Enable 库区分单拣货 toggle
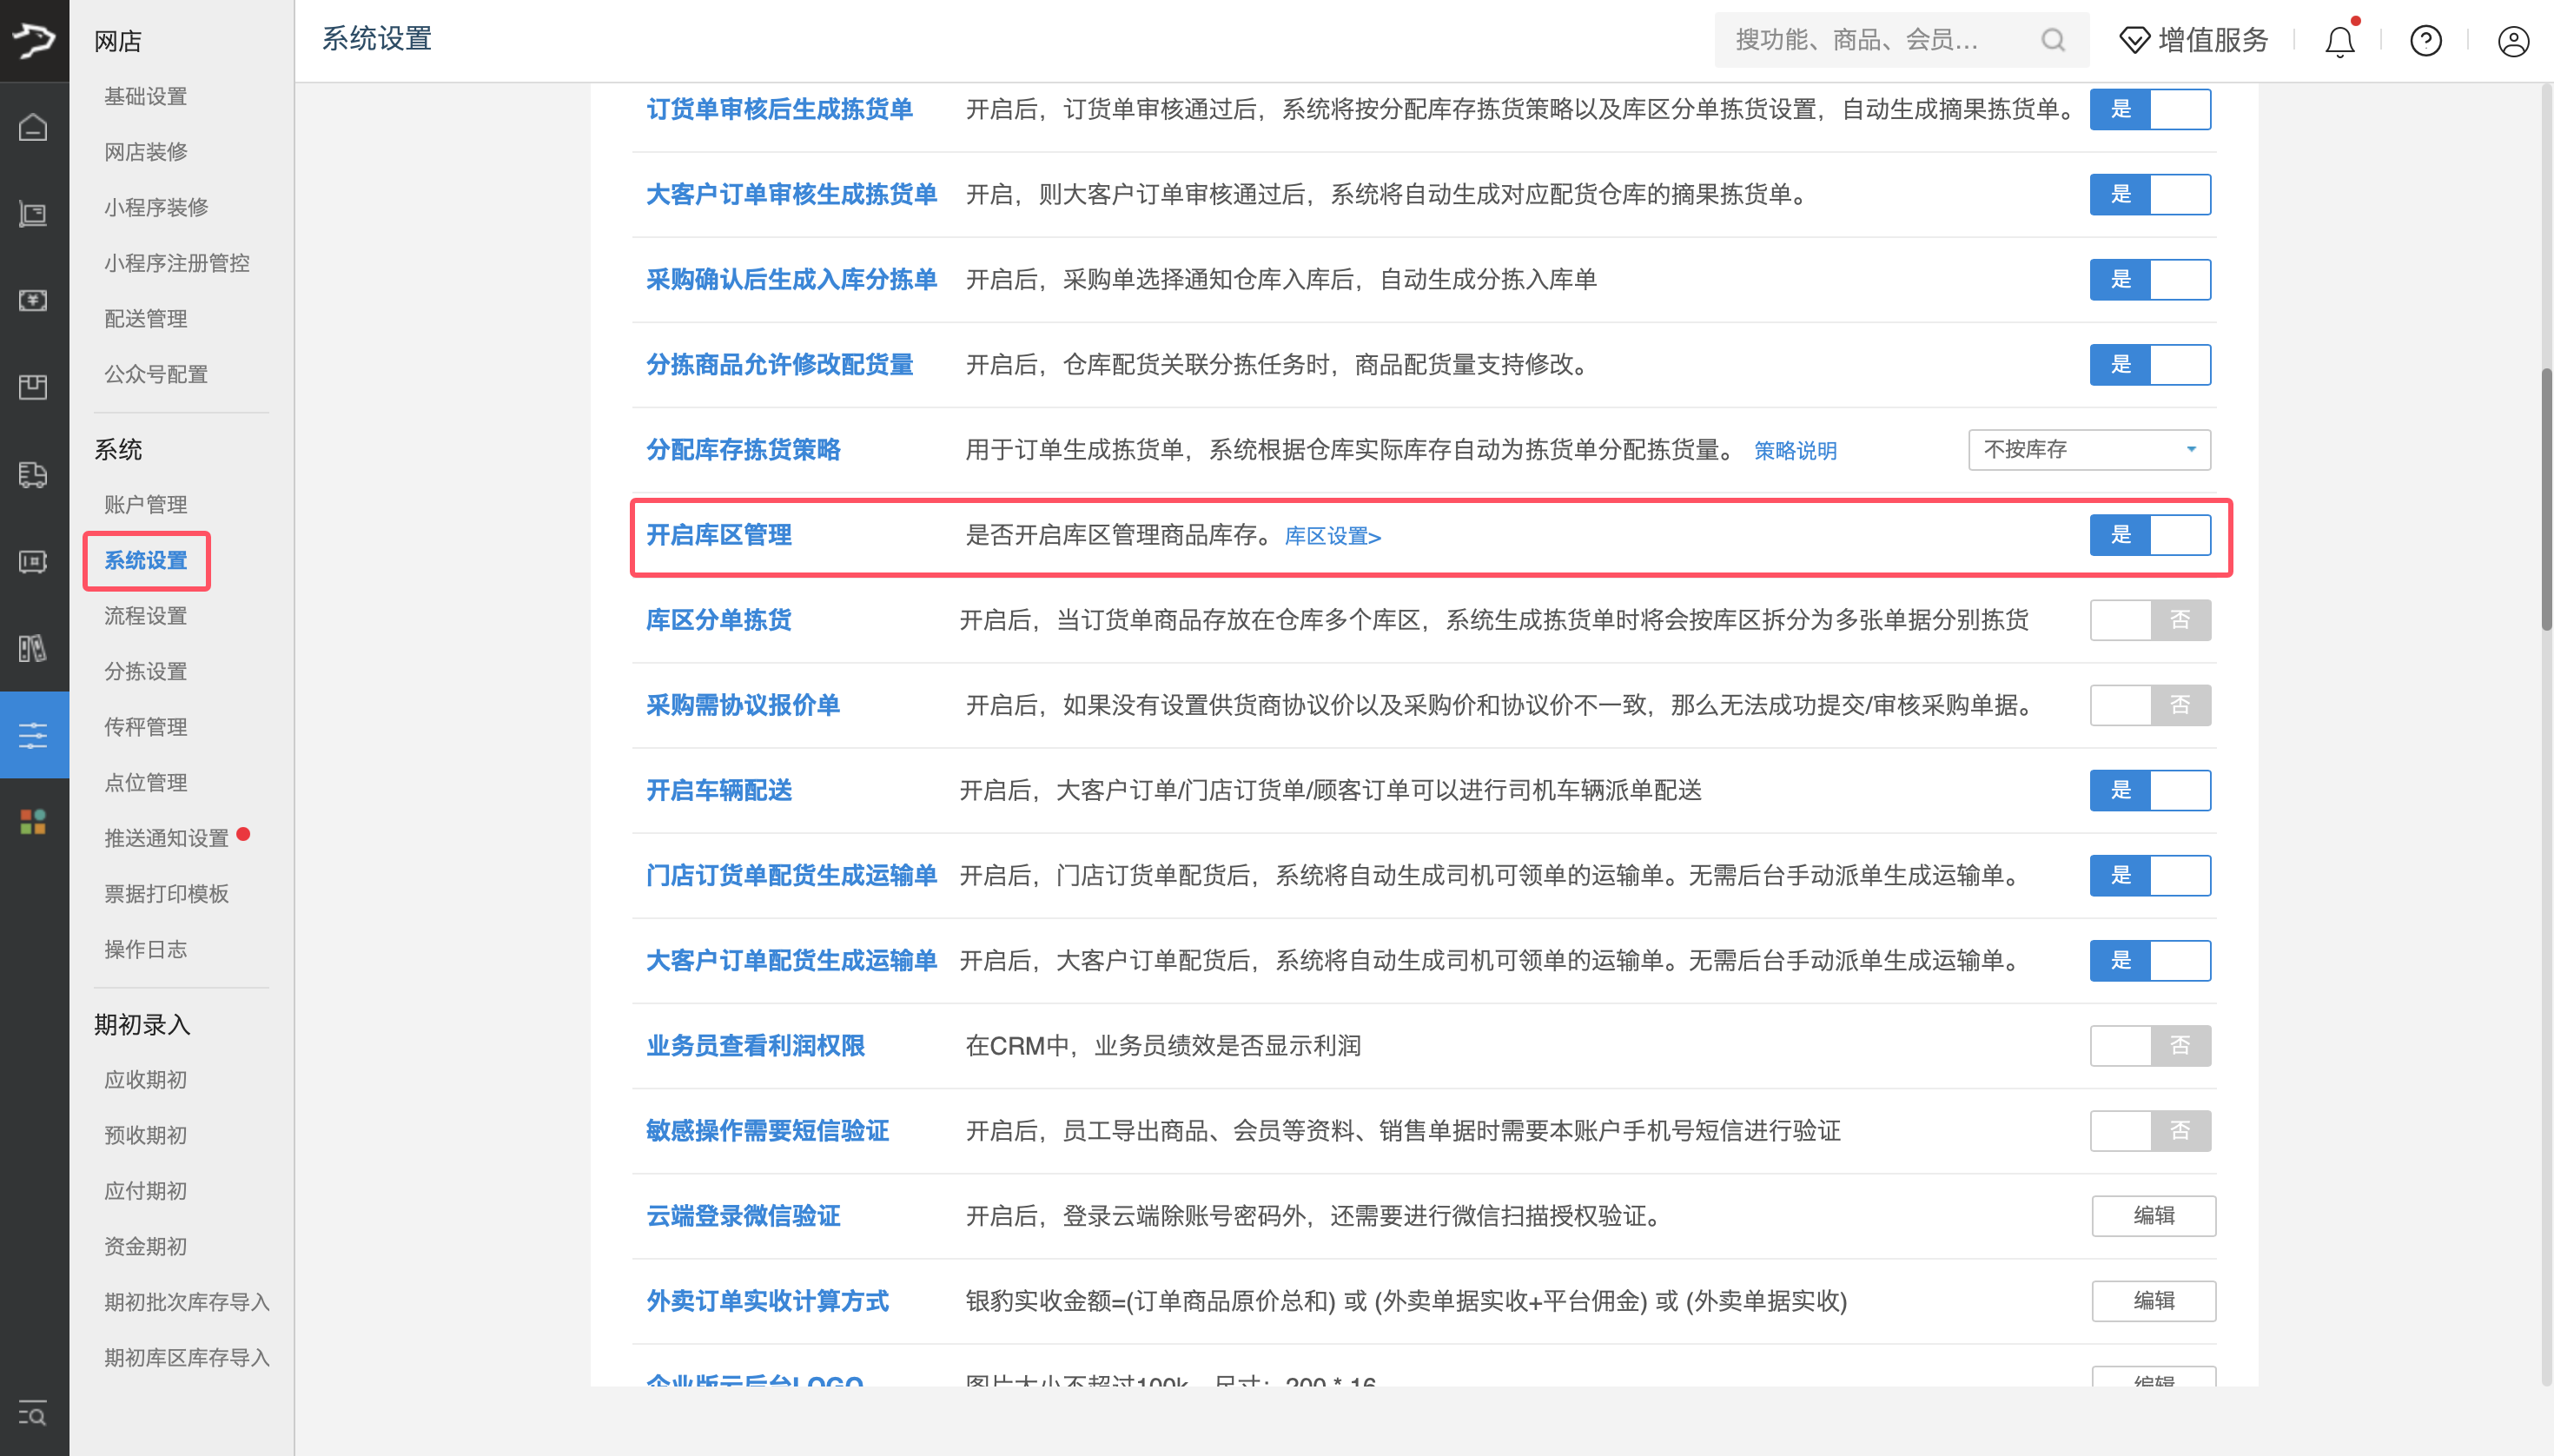Image resolution: width=2554 pixels, height=1456 pixels. point(2150,620)
